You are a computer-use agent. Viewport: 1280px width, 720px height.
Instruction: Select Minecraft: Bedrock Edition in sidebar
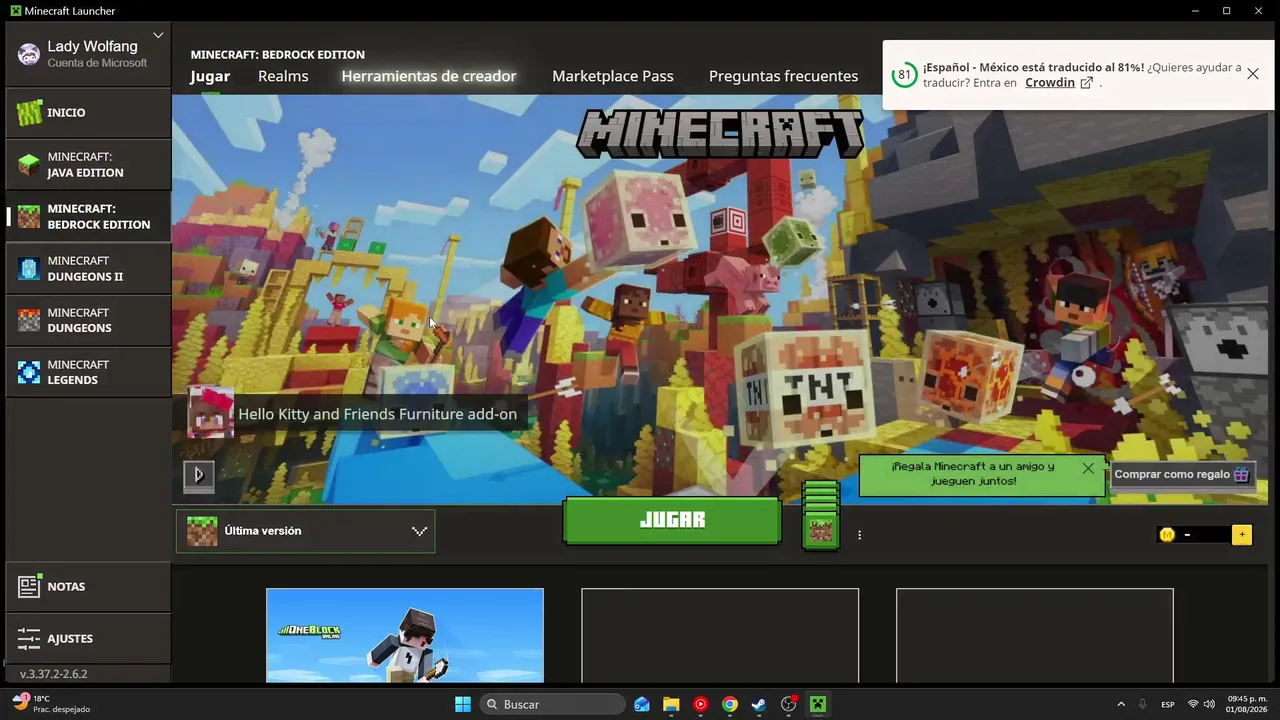(88, 217)
